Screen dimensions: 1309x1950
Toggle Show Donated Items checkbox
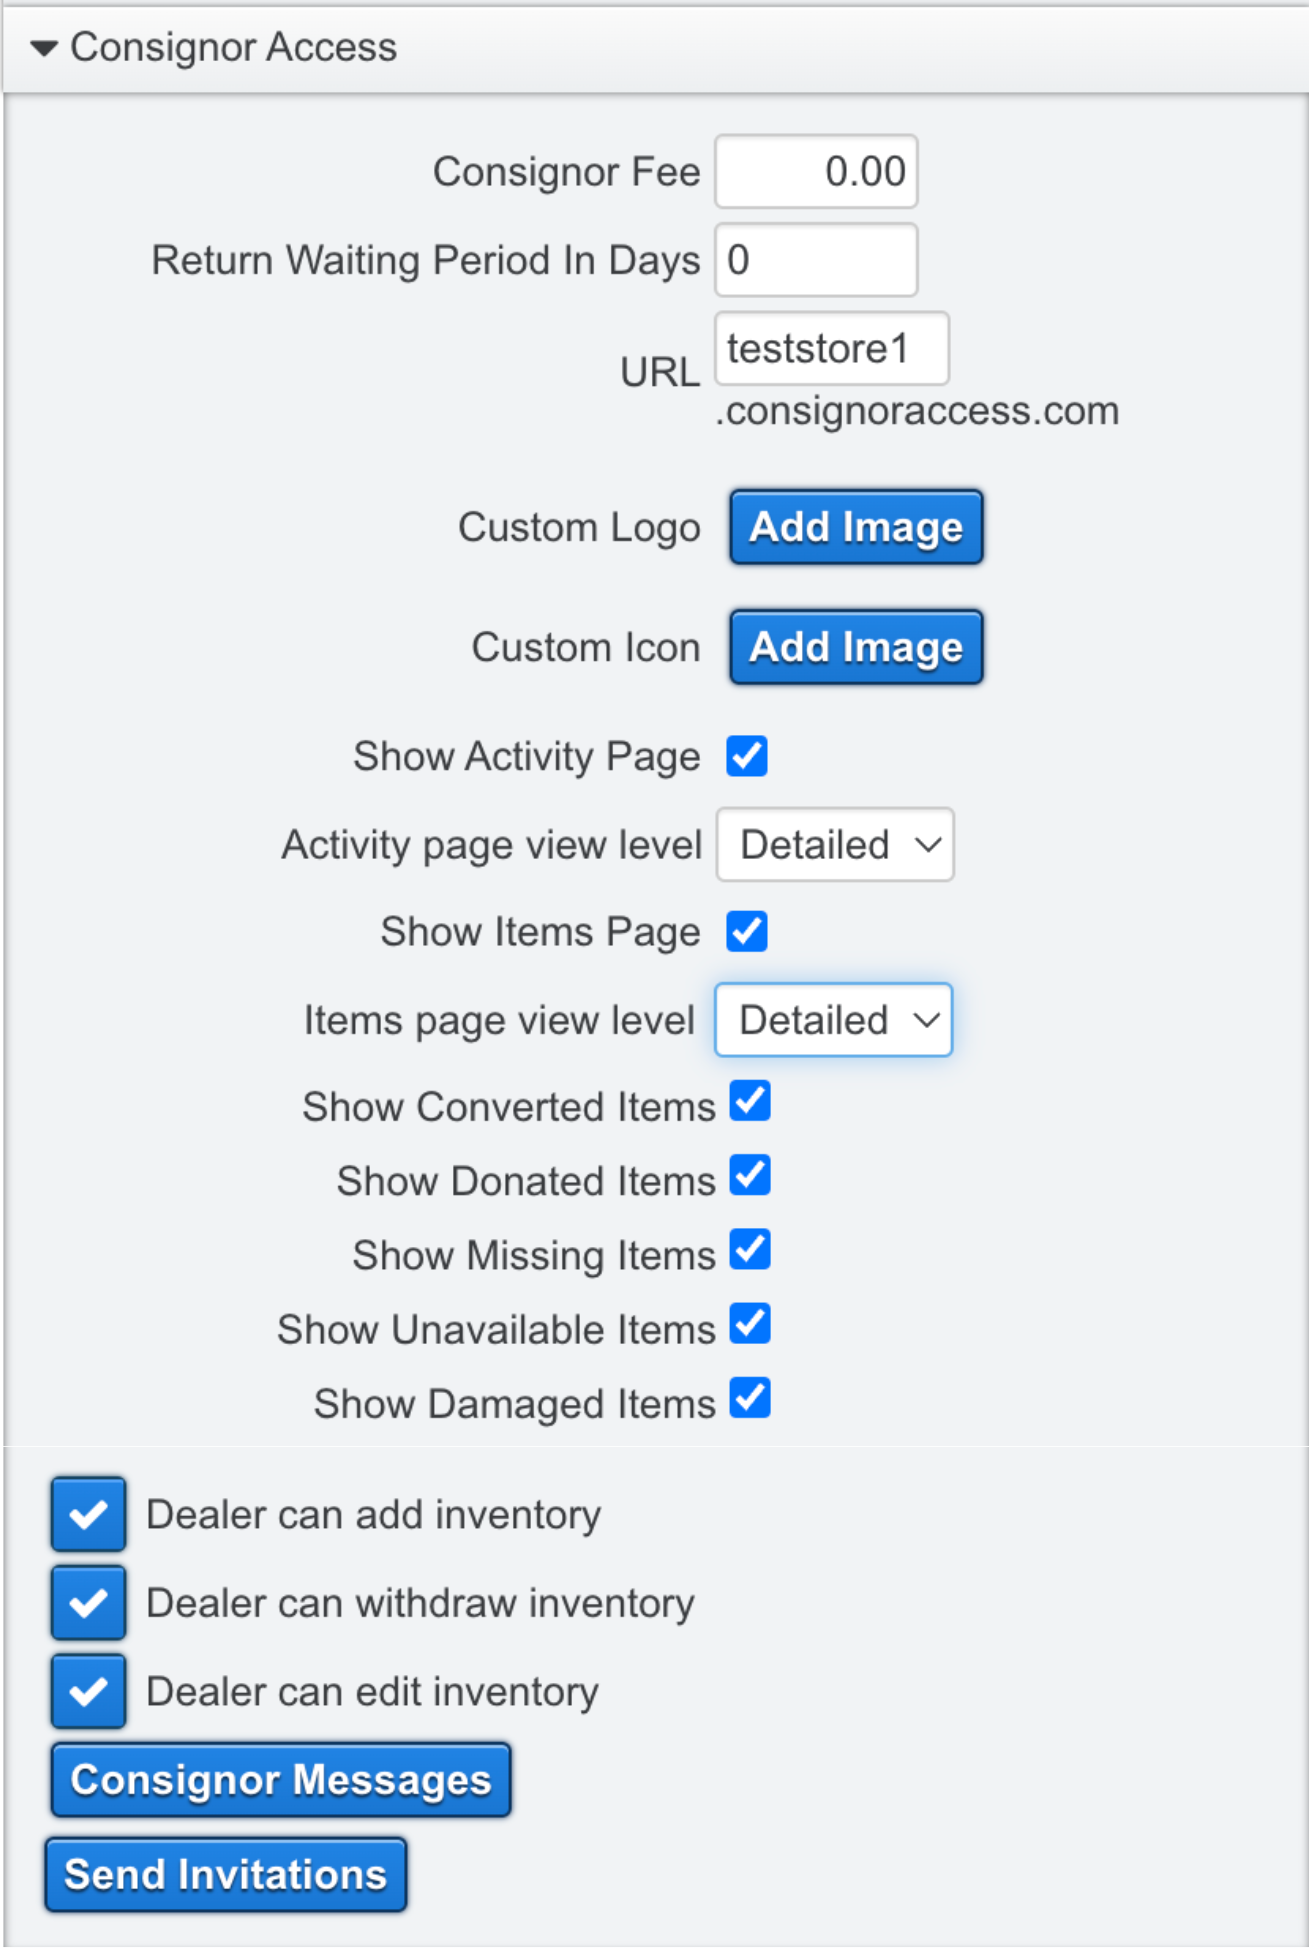pyautogui.click(x=750, y=1175)
